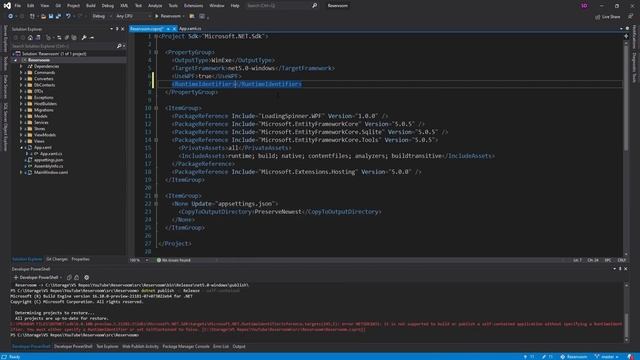Expand the Commands folder
Viewport: 640px width, 360px height.
click(x=21, y=73)
